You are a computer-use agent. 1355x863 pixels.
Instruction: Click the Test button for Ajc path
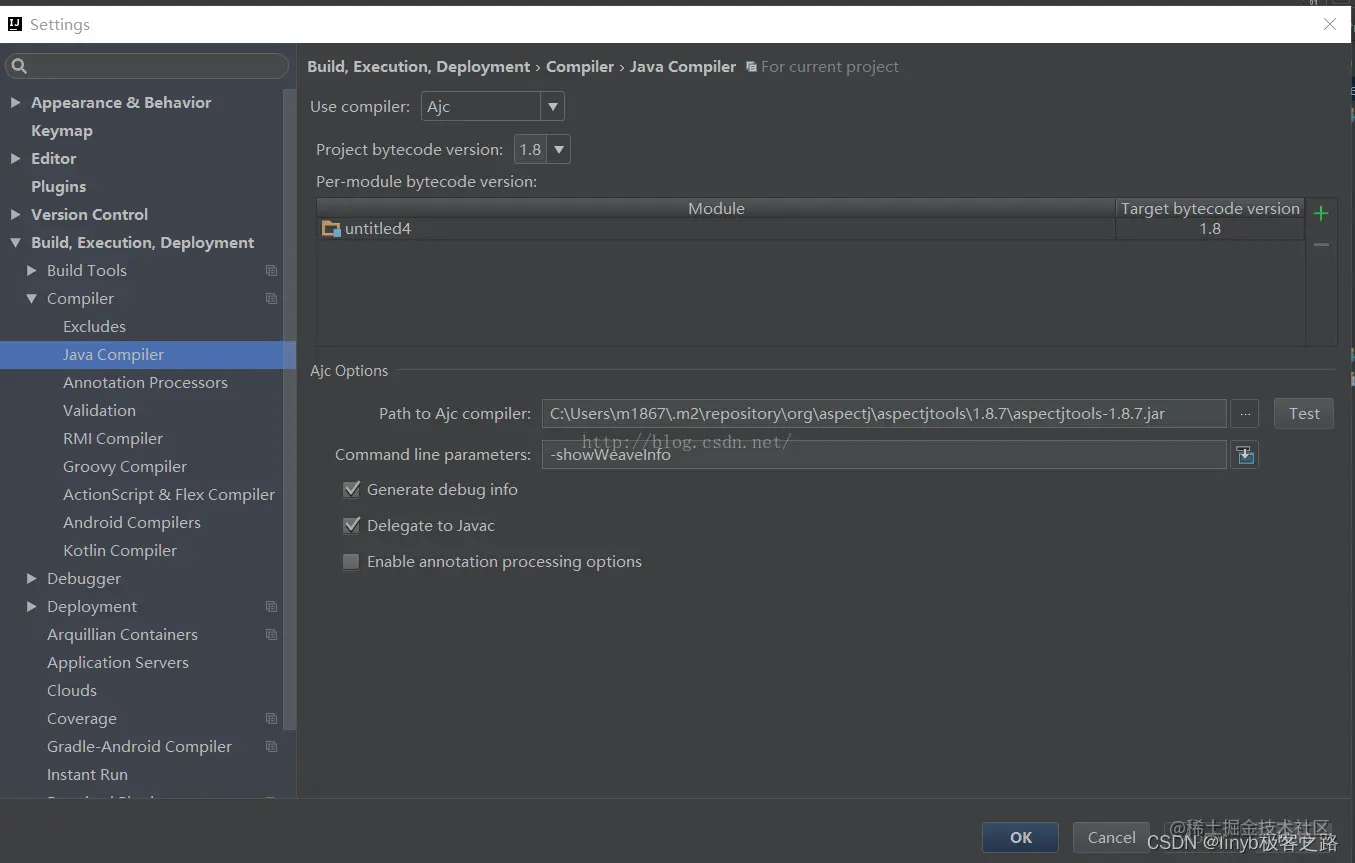click(1304, 413)
